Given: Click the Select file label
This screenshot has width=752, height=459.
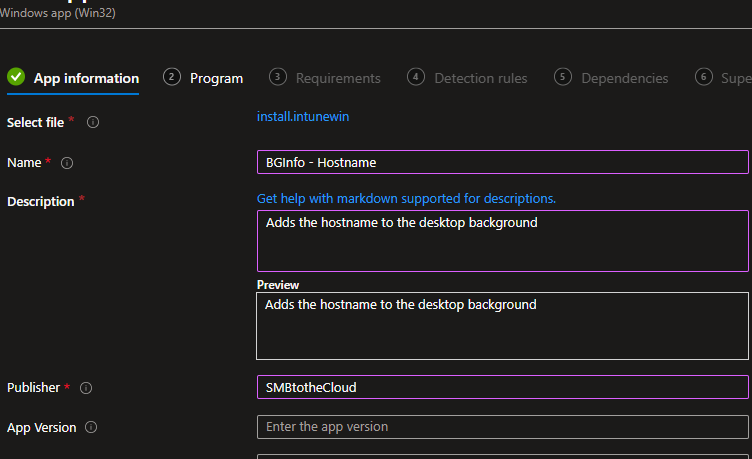Looking at the screenshot, I should point(36,122).
